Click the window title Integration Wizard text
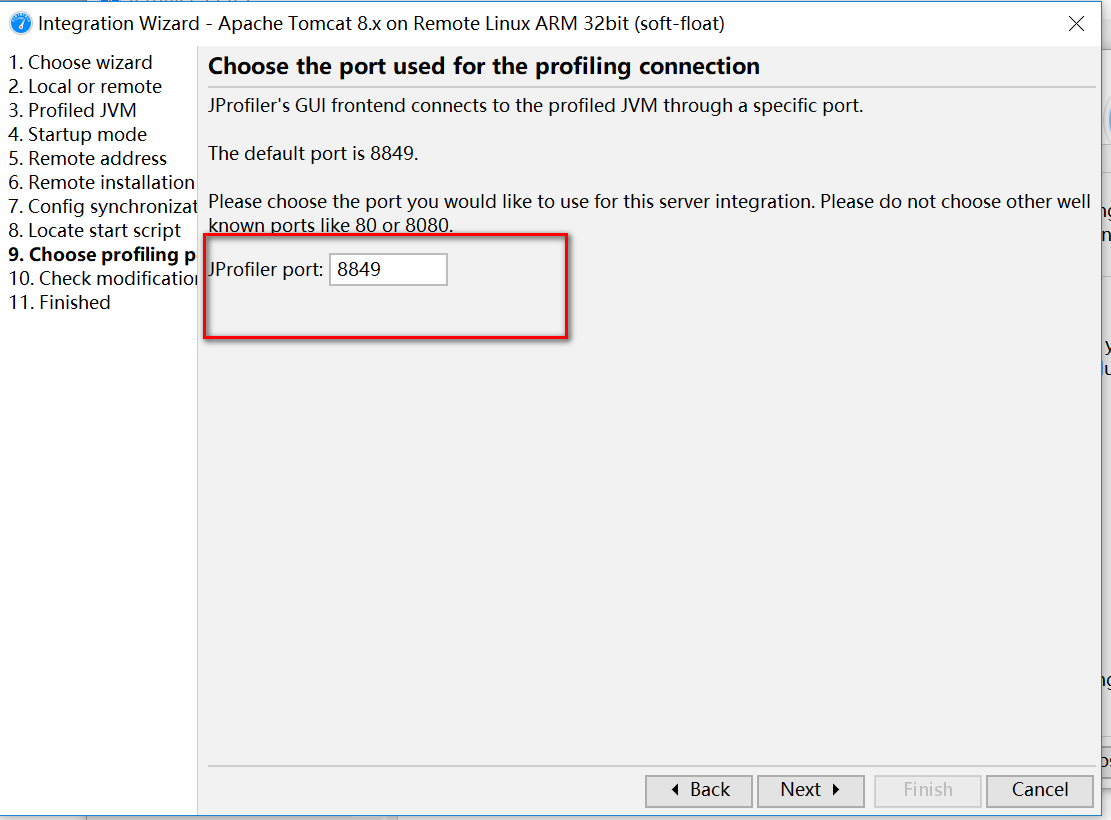Viewport: 1111px width, 820px height. coord(381,23)
